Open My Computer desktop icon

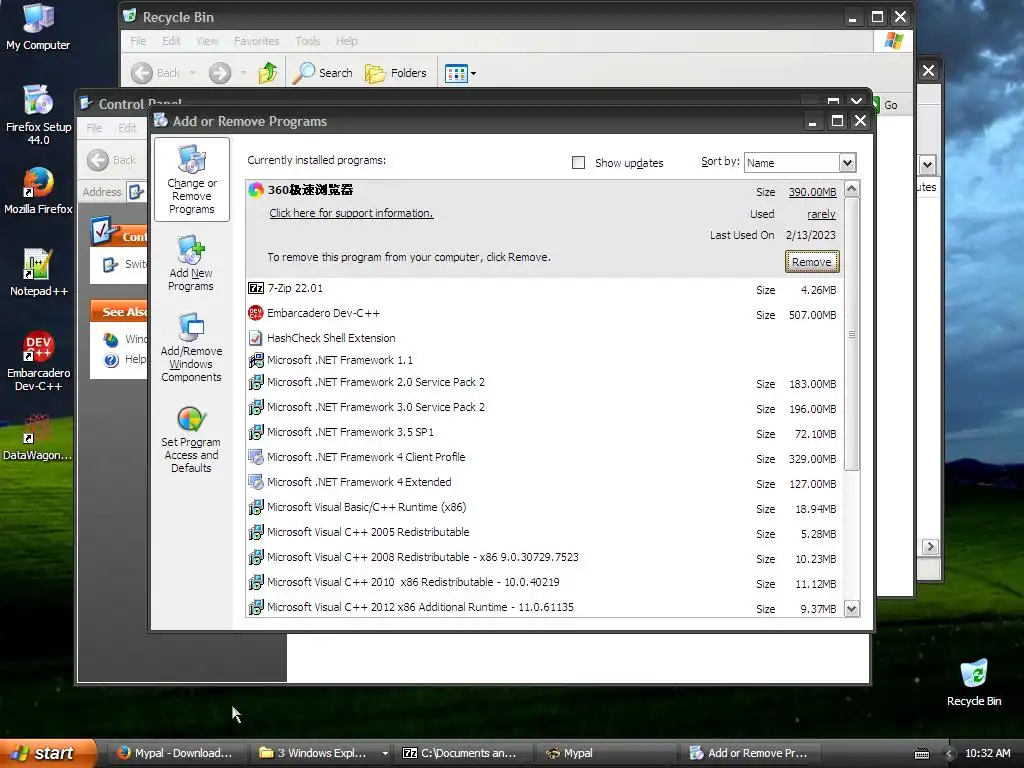(38, 27)
